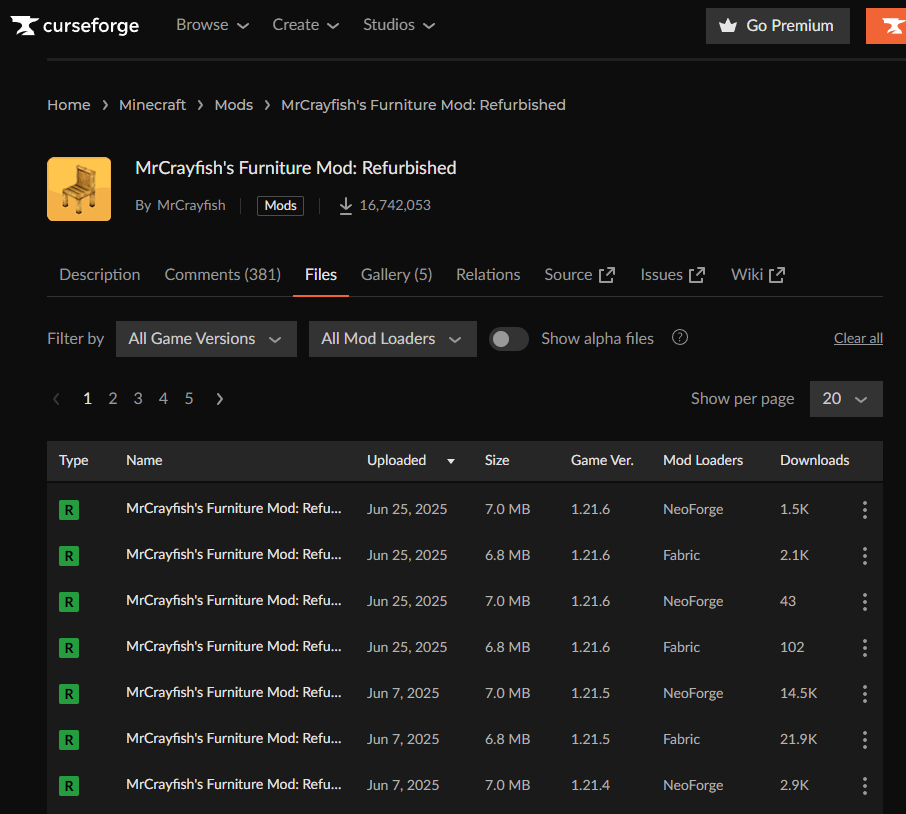Go to Minecraft breadcrumb
Image resolution: width=906 pixels, height=814 pixels.
point(153,105)
